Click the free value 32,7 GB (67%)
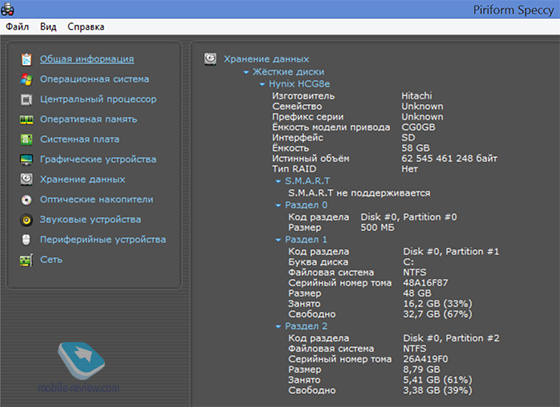The height and width of the screenshot is (407, 560). pos(438,314)
